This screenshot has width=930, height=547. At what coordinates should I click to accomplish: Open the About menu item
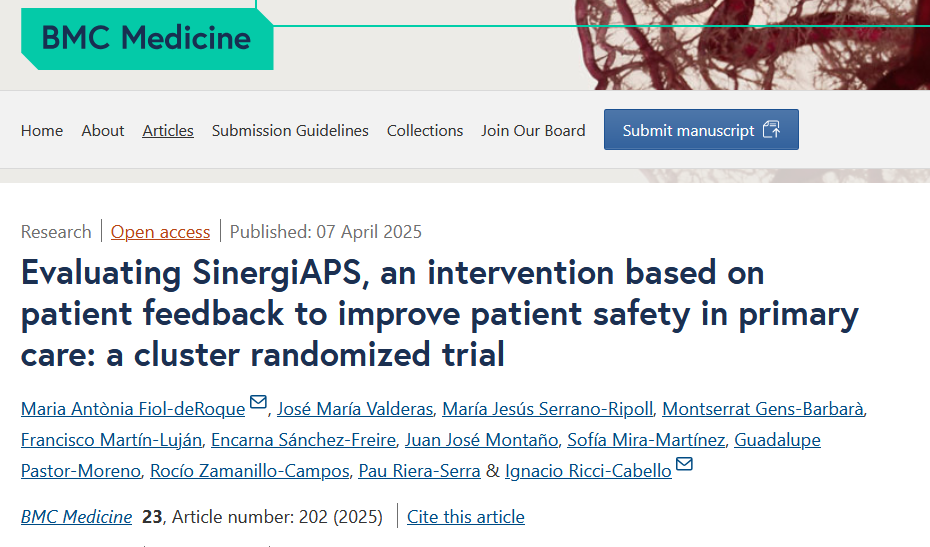(103, 130)
